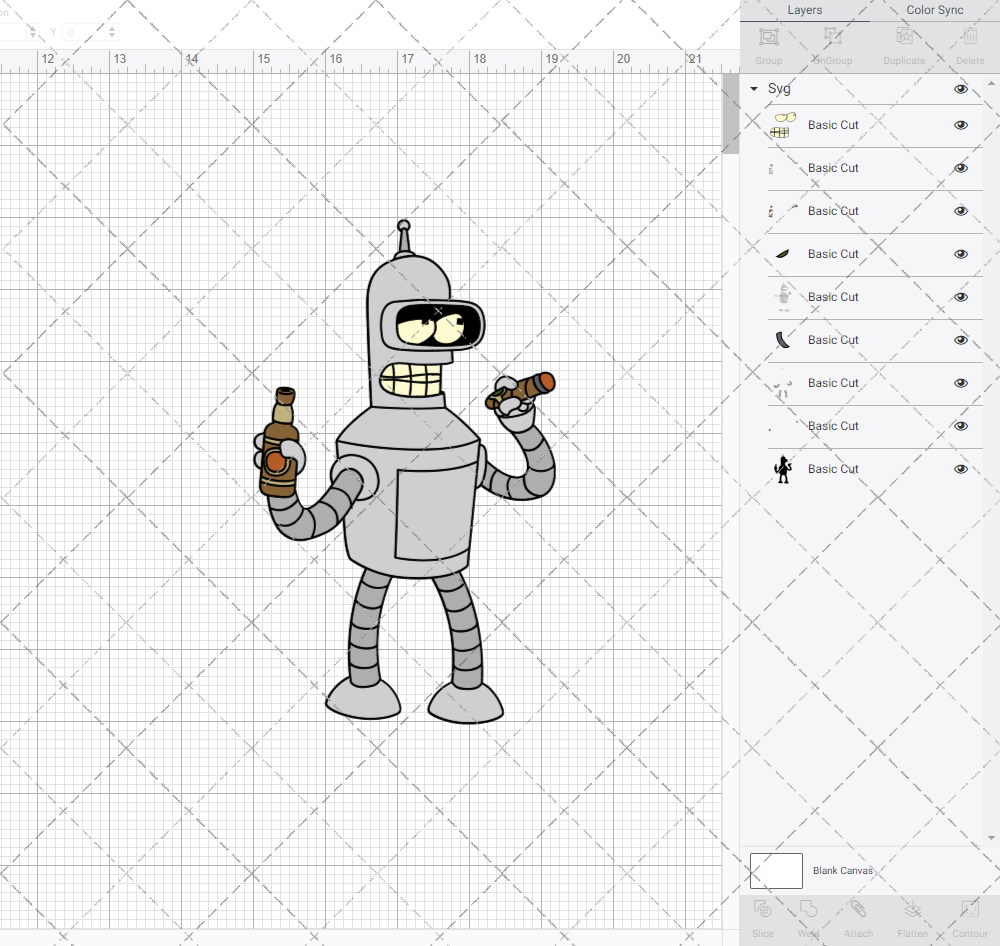The height and width of the screenshot is (946, 1000).
Task: Select the Blank Canvas row
Action: click(x=843, y=870)
